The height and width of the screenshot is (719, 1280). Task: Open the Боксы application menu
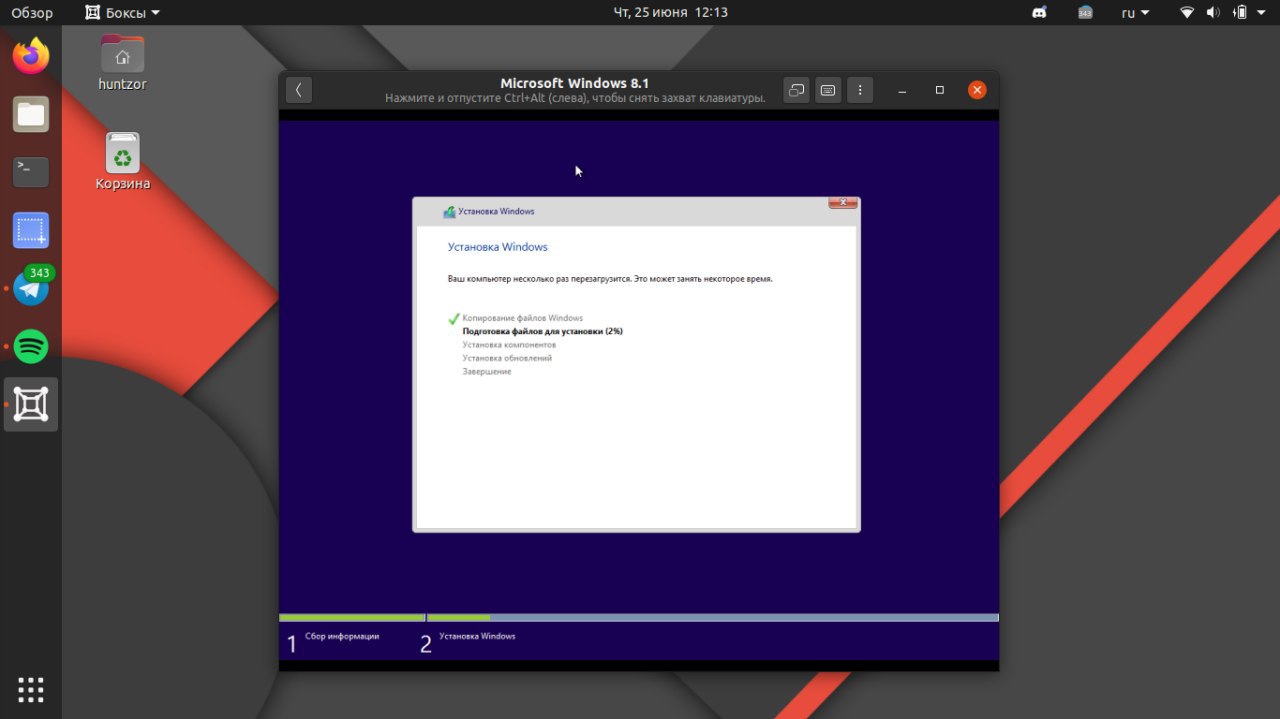(x=122, y=13)
